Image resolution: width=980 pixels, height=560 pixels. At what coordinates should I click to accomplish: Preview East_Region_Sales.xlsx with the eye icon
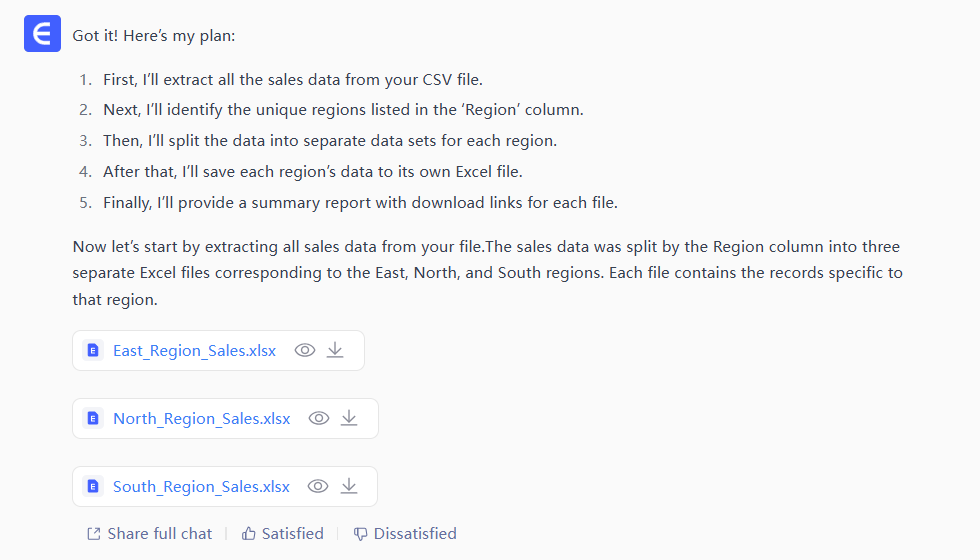pyautogui.click(x=305, y=350)
